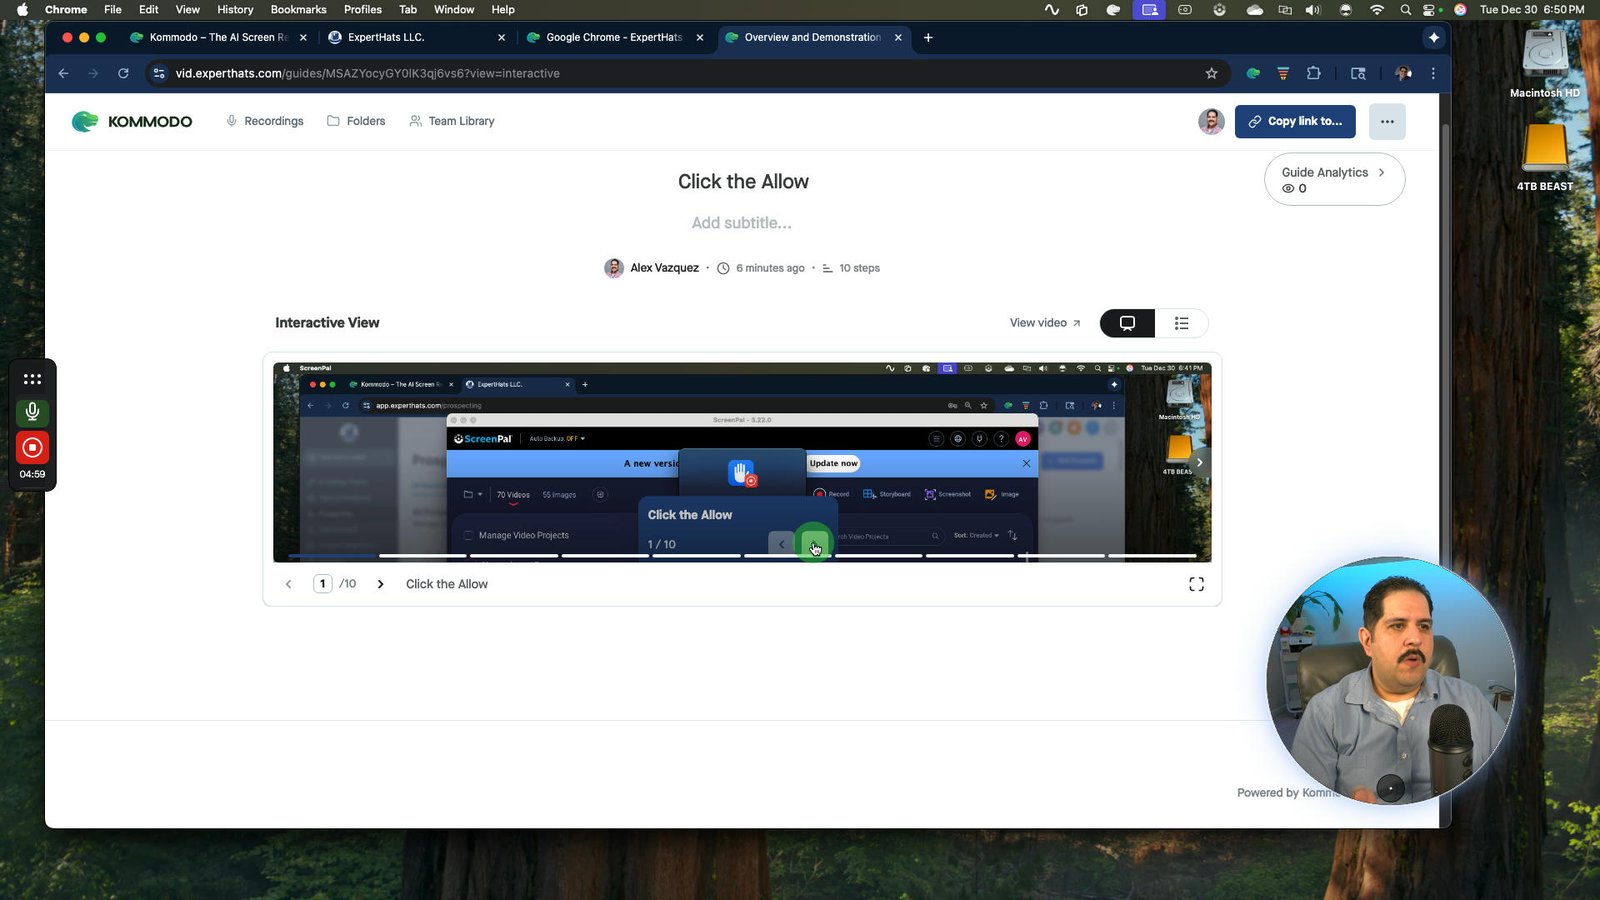Open the three-dot more options menu
Viewport: 1600px width, 900px height.
[x=1387, y=121]
